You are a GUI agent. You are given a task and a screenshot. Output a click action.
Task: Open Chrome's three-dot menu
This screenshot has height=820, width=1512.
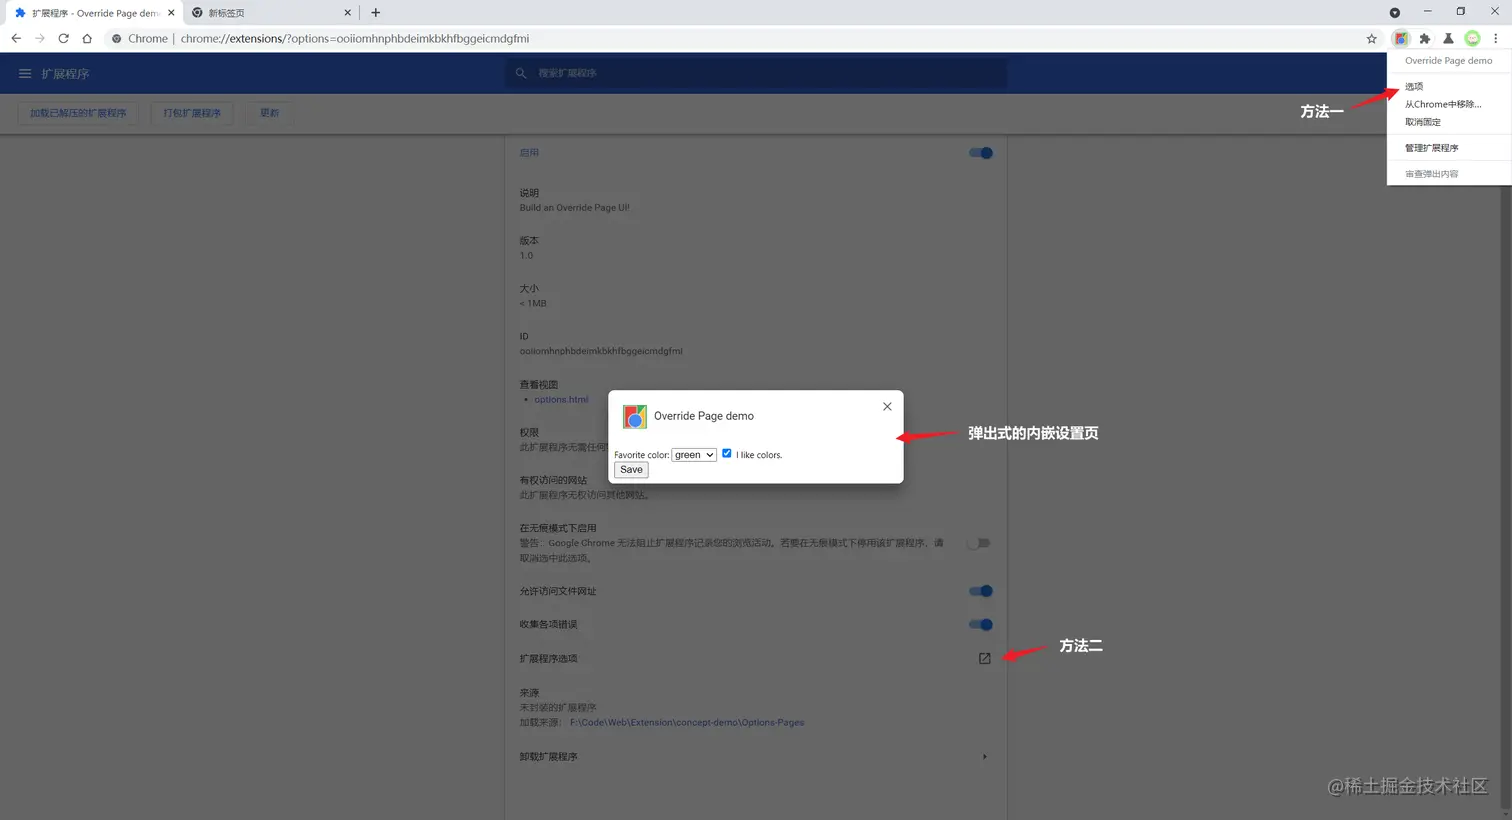[x=1495, y=38]
